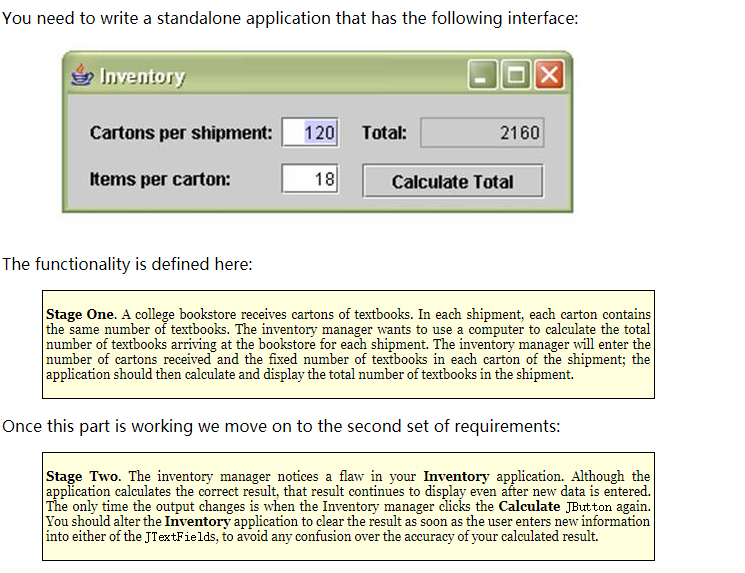Maximize the Inventory window
Viewport: 745px width, 573px height.
(516, 75)
